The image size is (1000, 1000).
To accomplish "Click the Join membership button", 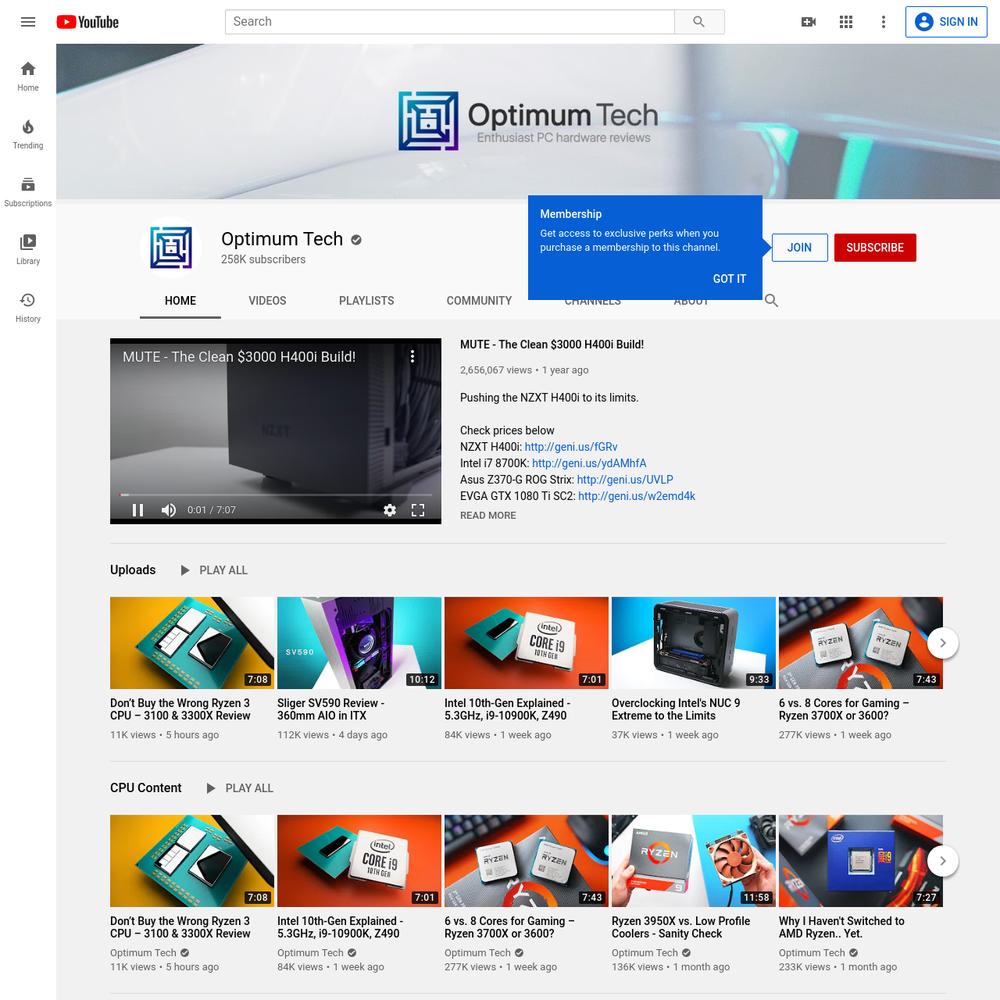I will 800,247.
